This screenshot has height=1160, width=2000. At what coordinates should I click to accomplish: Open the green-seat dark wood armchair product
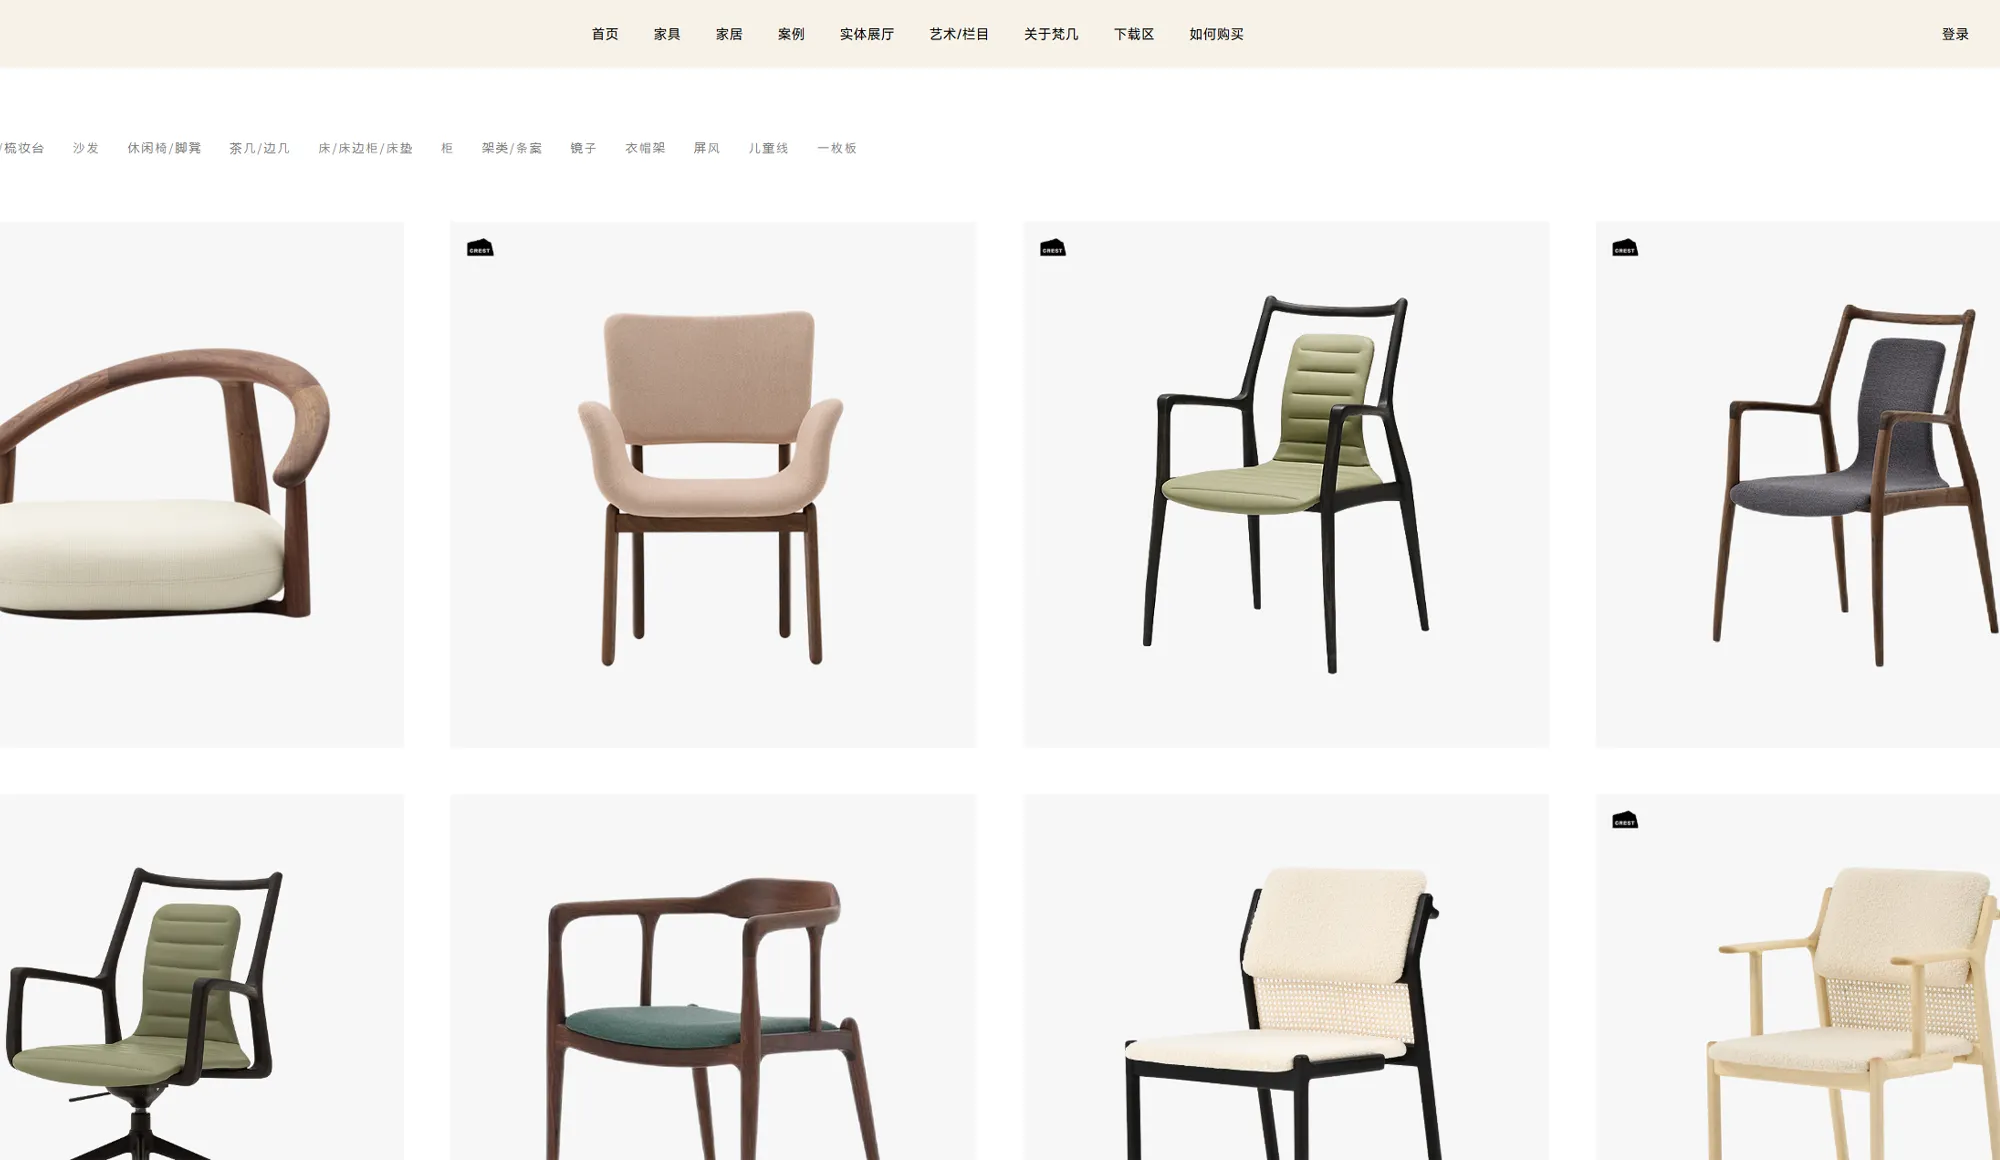712,977
